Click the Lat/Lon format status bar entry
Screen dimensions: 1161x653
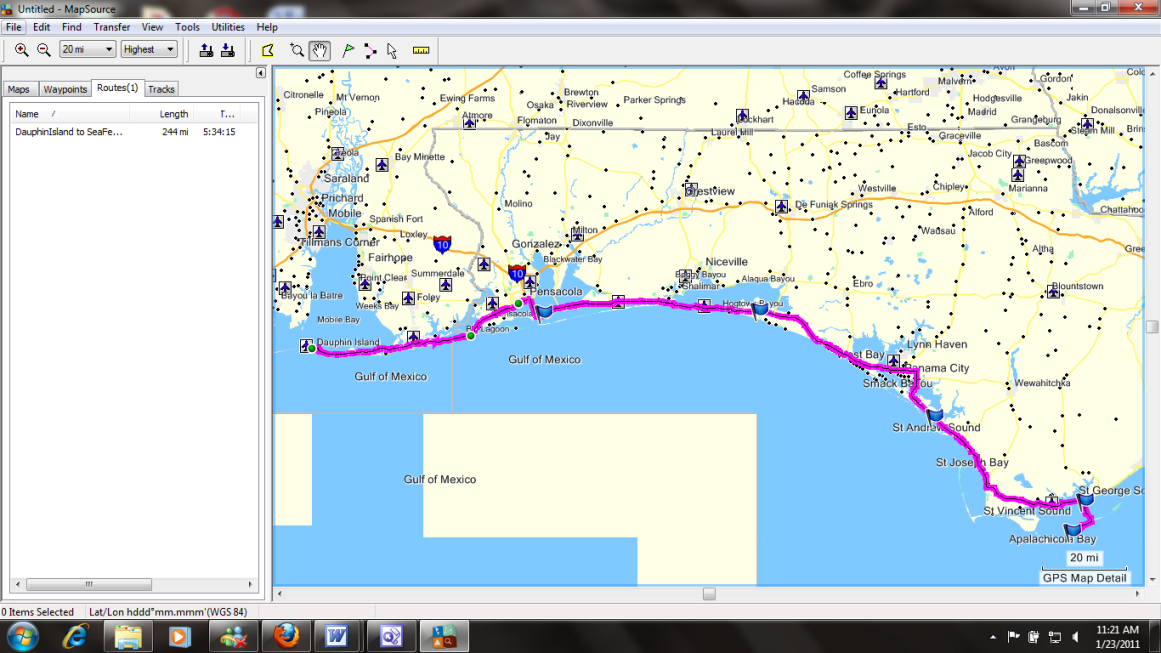[x=168, y=612]
